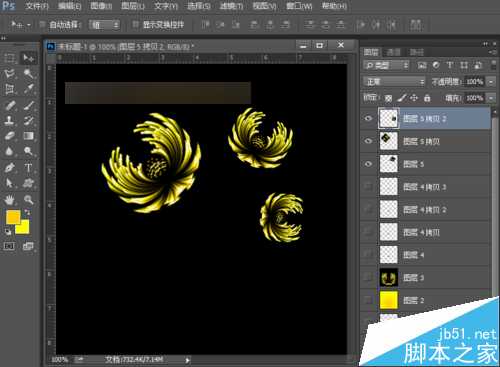
Task: Filter layers by pixel layer type
Action: click(422, 65)
